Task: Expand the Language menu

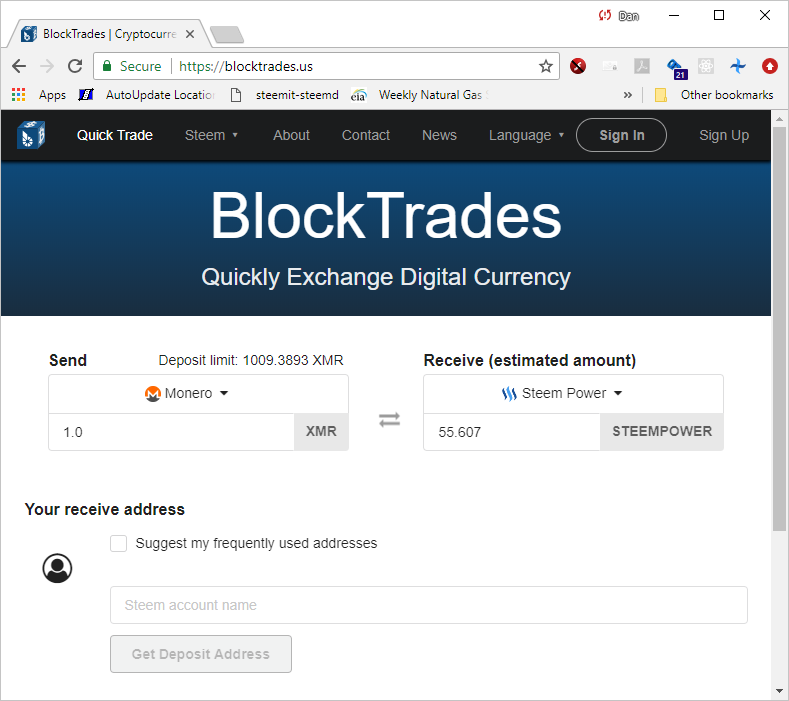Action: [x=526, y=135]
